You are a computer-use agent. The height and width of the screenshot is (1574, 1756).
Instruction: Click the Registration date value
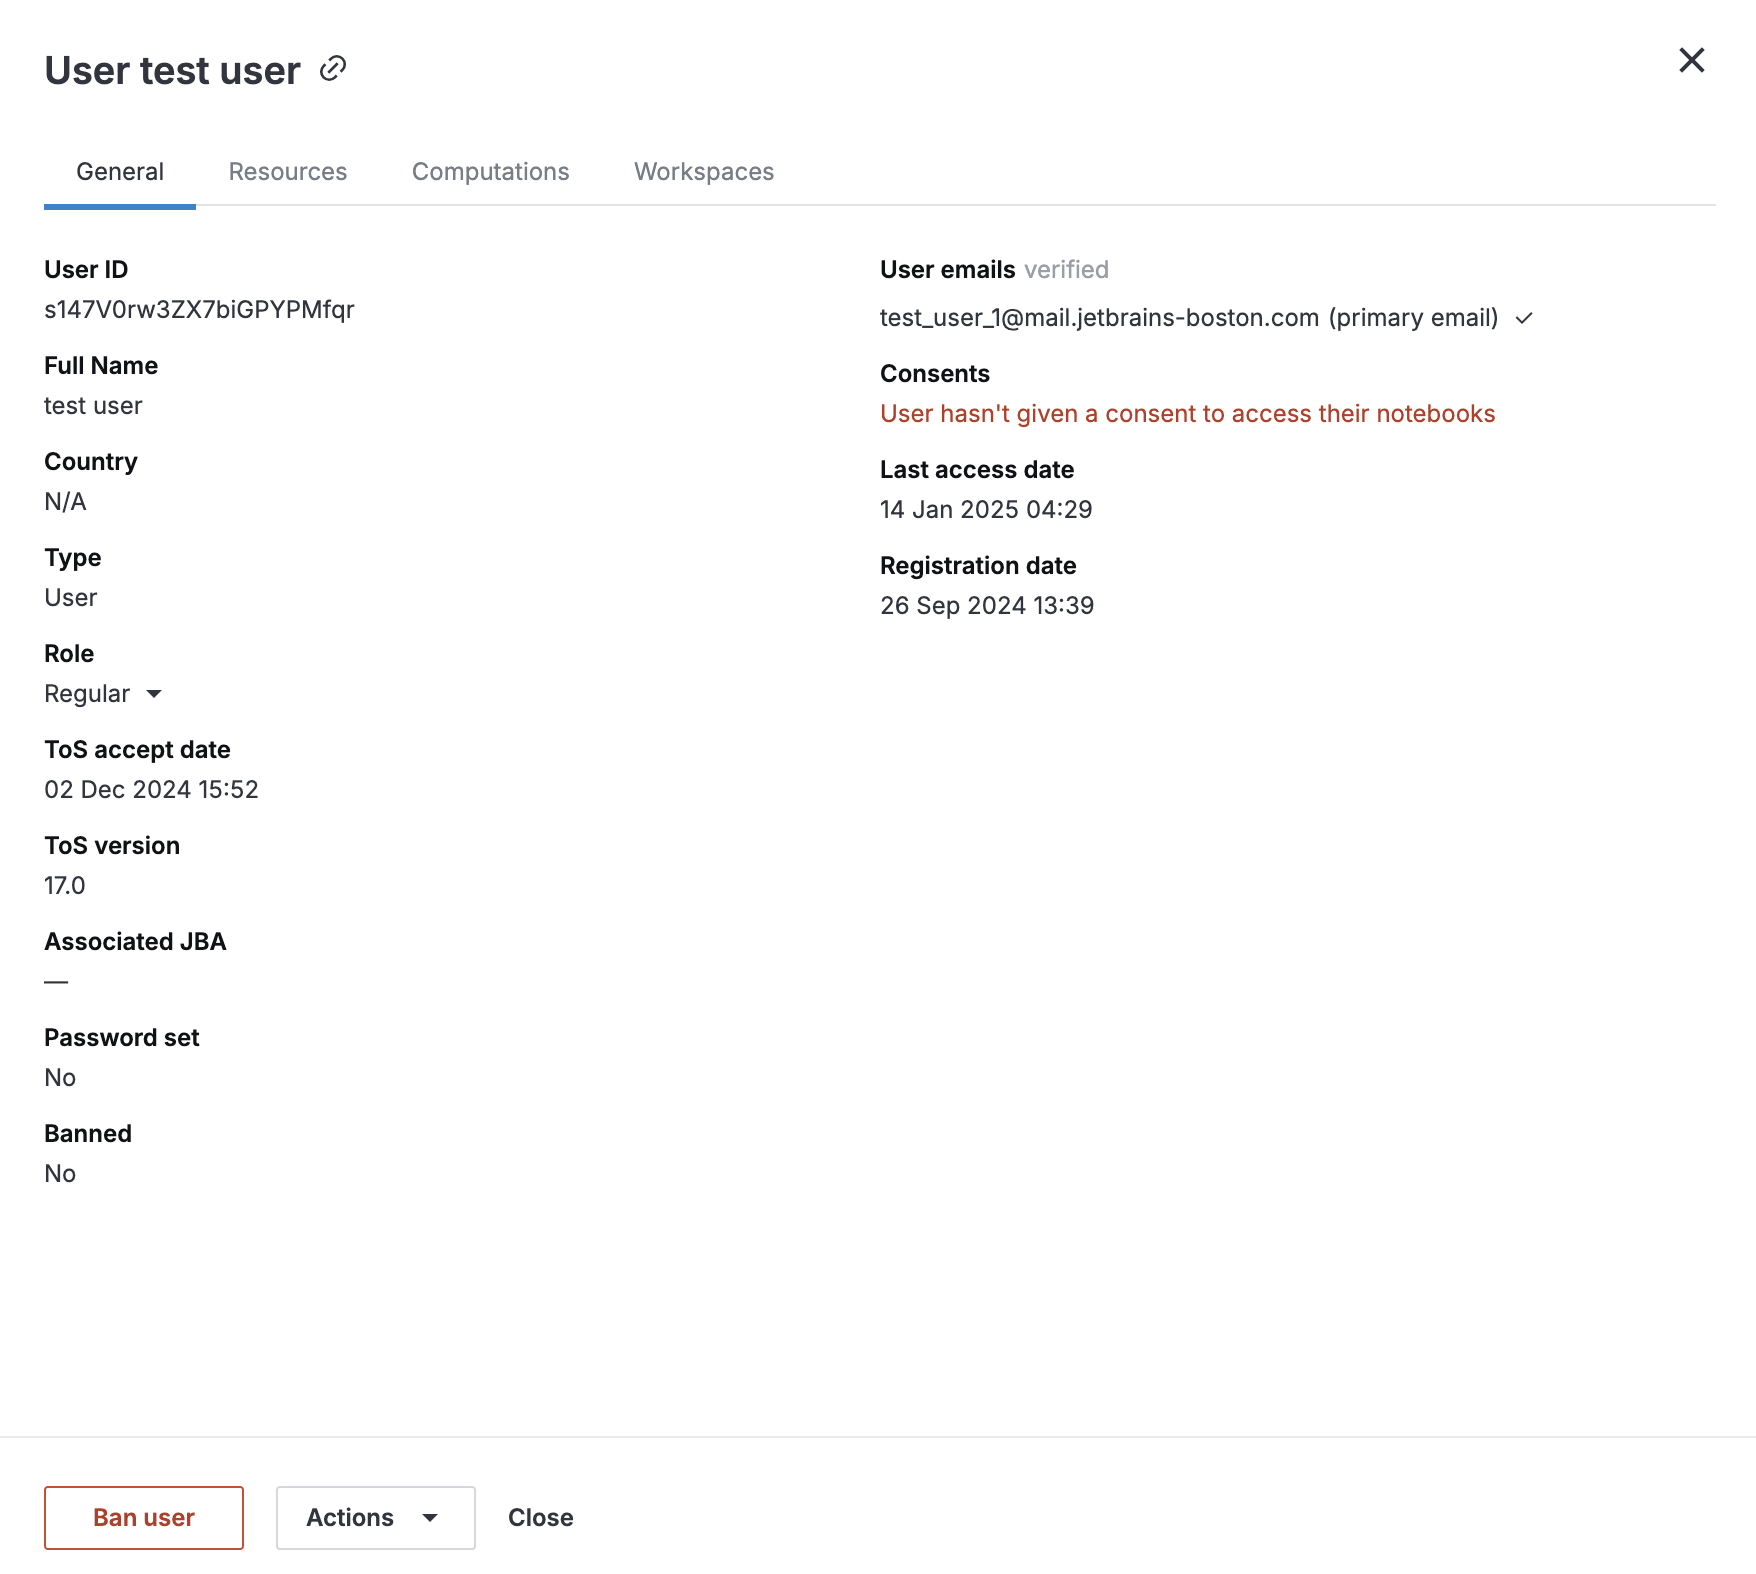pos(987,606)
